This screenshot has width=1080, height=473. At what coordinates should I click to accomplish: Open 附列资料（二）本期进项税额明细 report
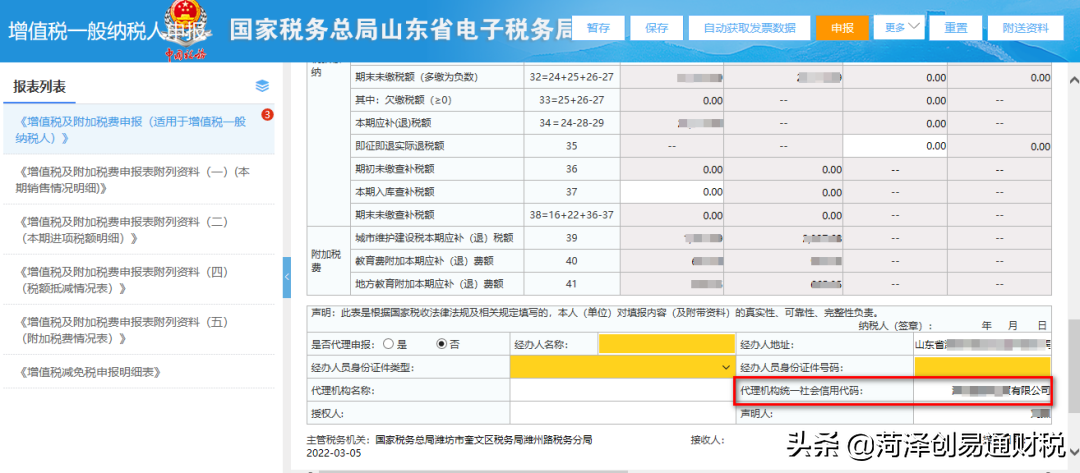138,230
